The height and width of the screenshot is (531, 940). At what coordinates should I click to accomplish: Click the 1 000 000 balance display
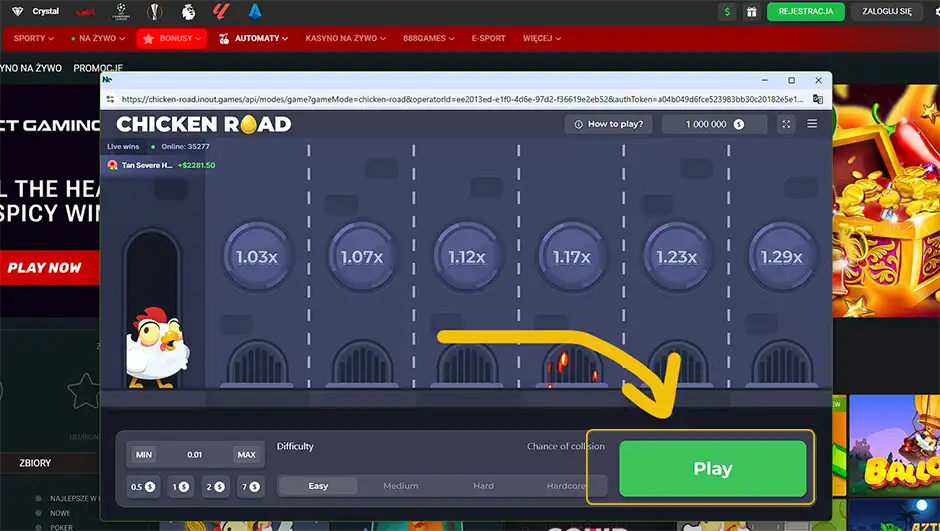(714, 124)
